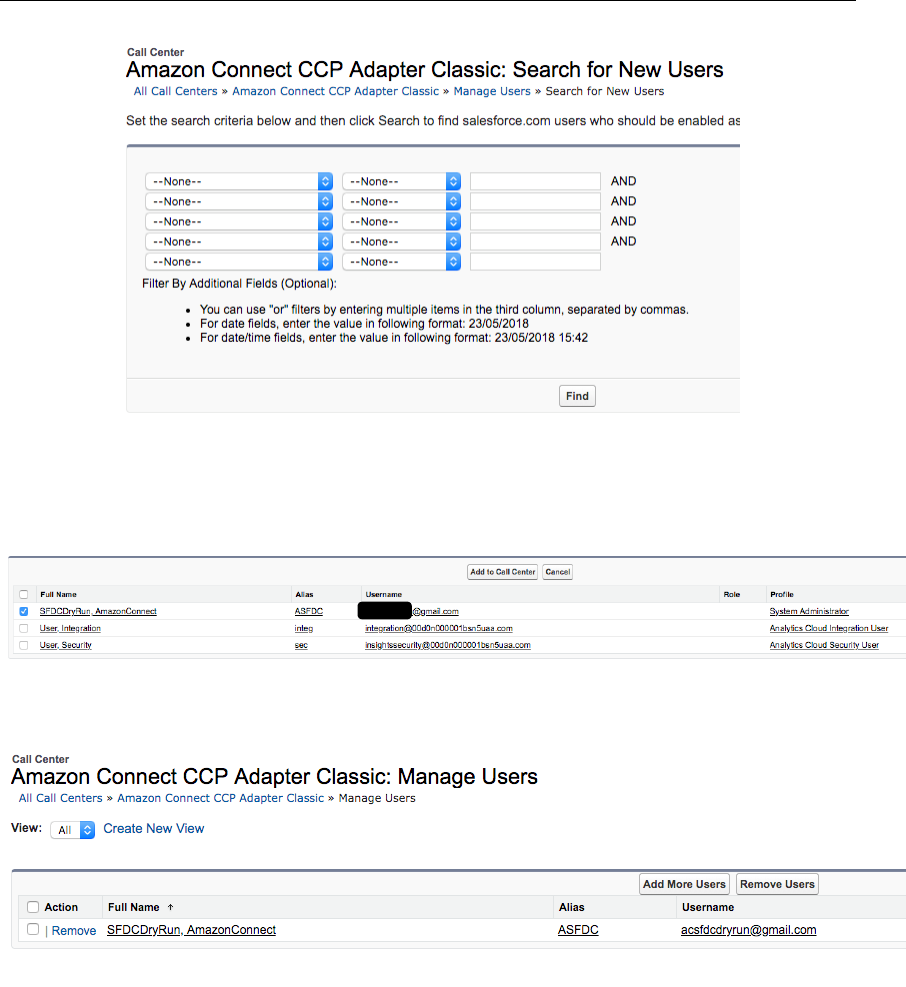Check the SFDCDryRun row checkbox in Manage Users
Screen dimensions: 906x987
tap(33, 929)
